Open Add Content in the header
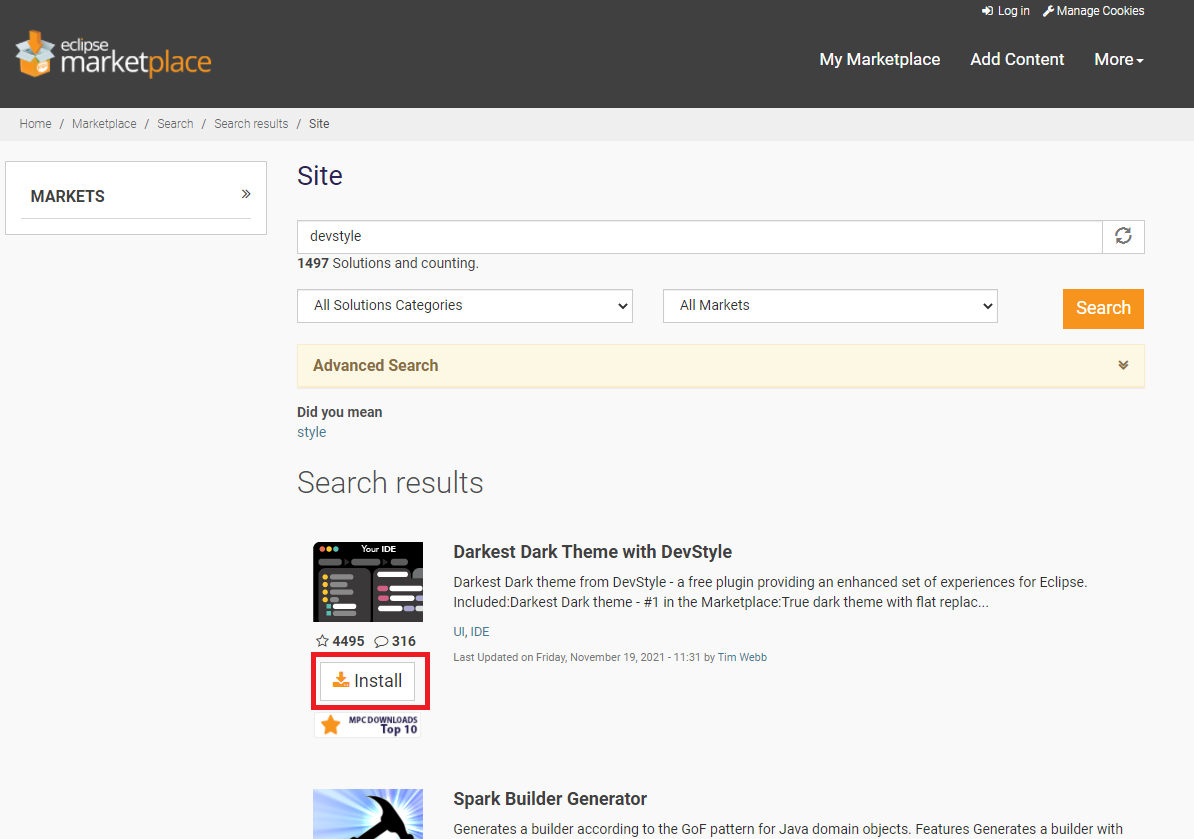Screen dimensions: 1194x839 (1017, 59)
